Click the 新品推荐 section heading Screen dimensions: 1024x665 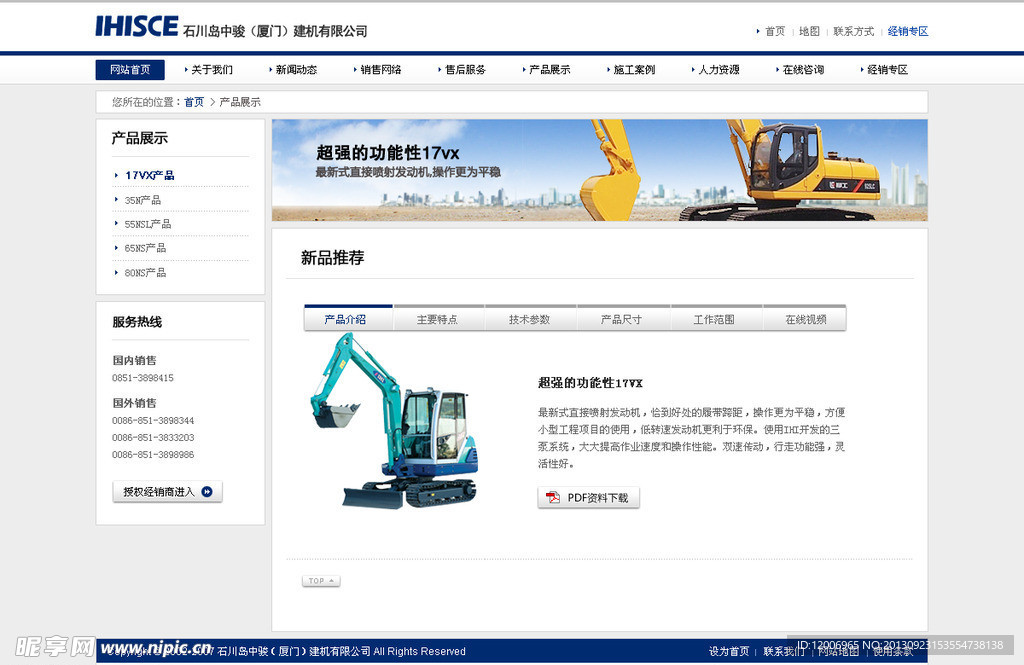(332, 258)
